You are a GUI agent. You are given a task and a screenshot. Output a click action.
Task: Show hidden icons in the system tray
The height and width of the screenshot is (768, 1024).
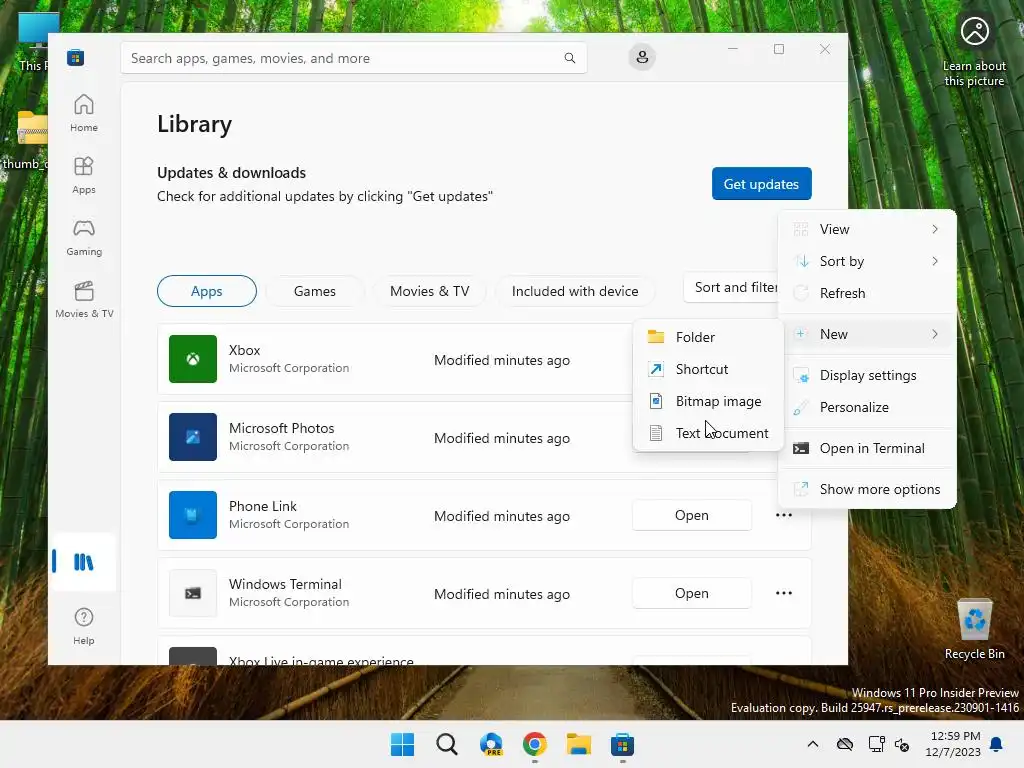812,744
